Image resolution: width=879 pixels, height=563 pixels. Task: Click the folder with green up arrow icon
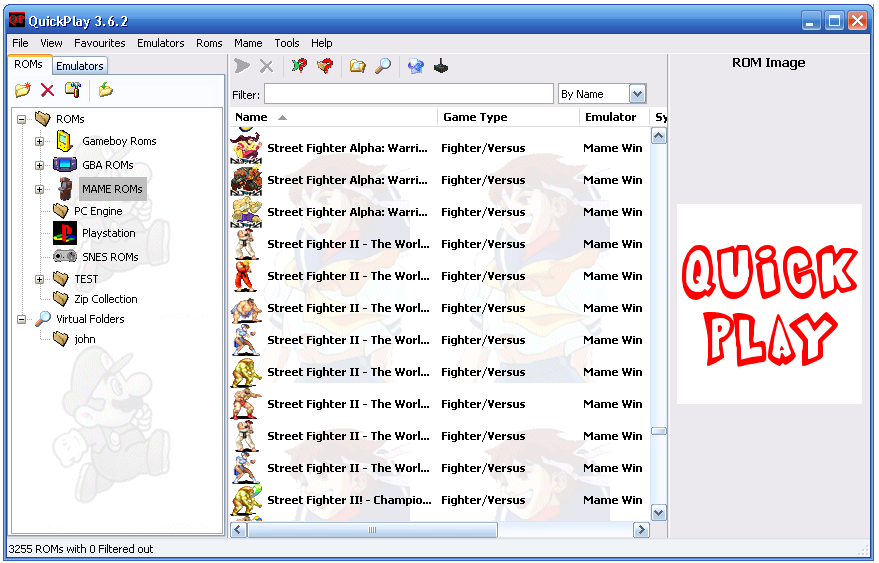[x=105, y=90]
